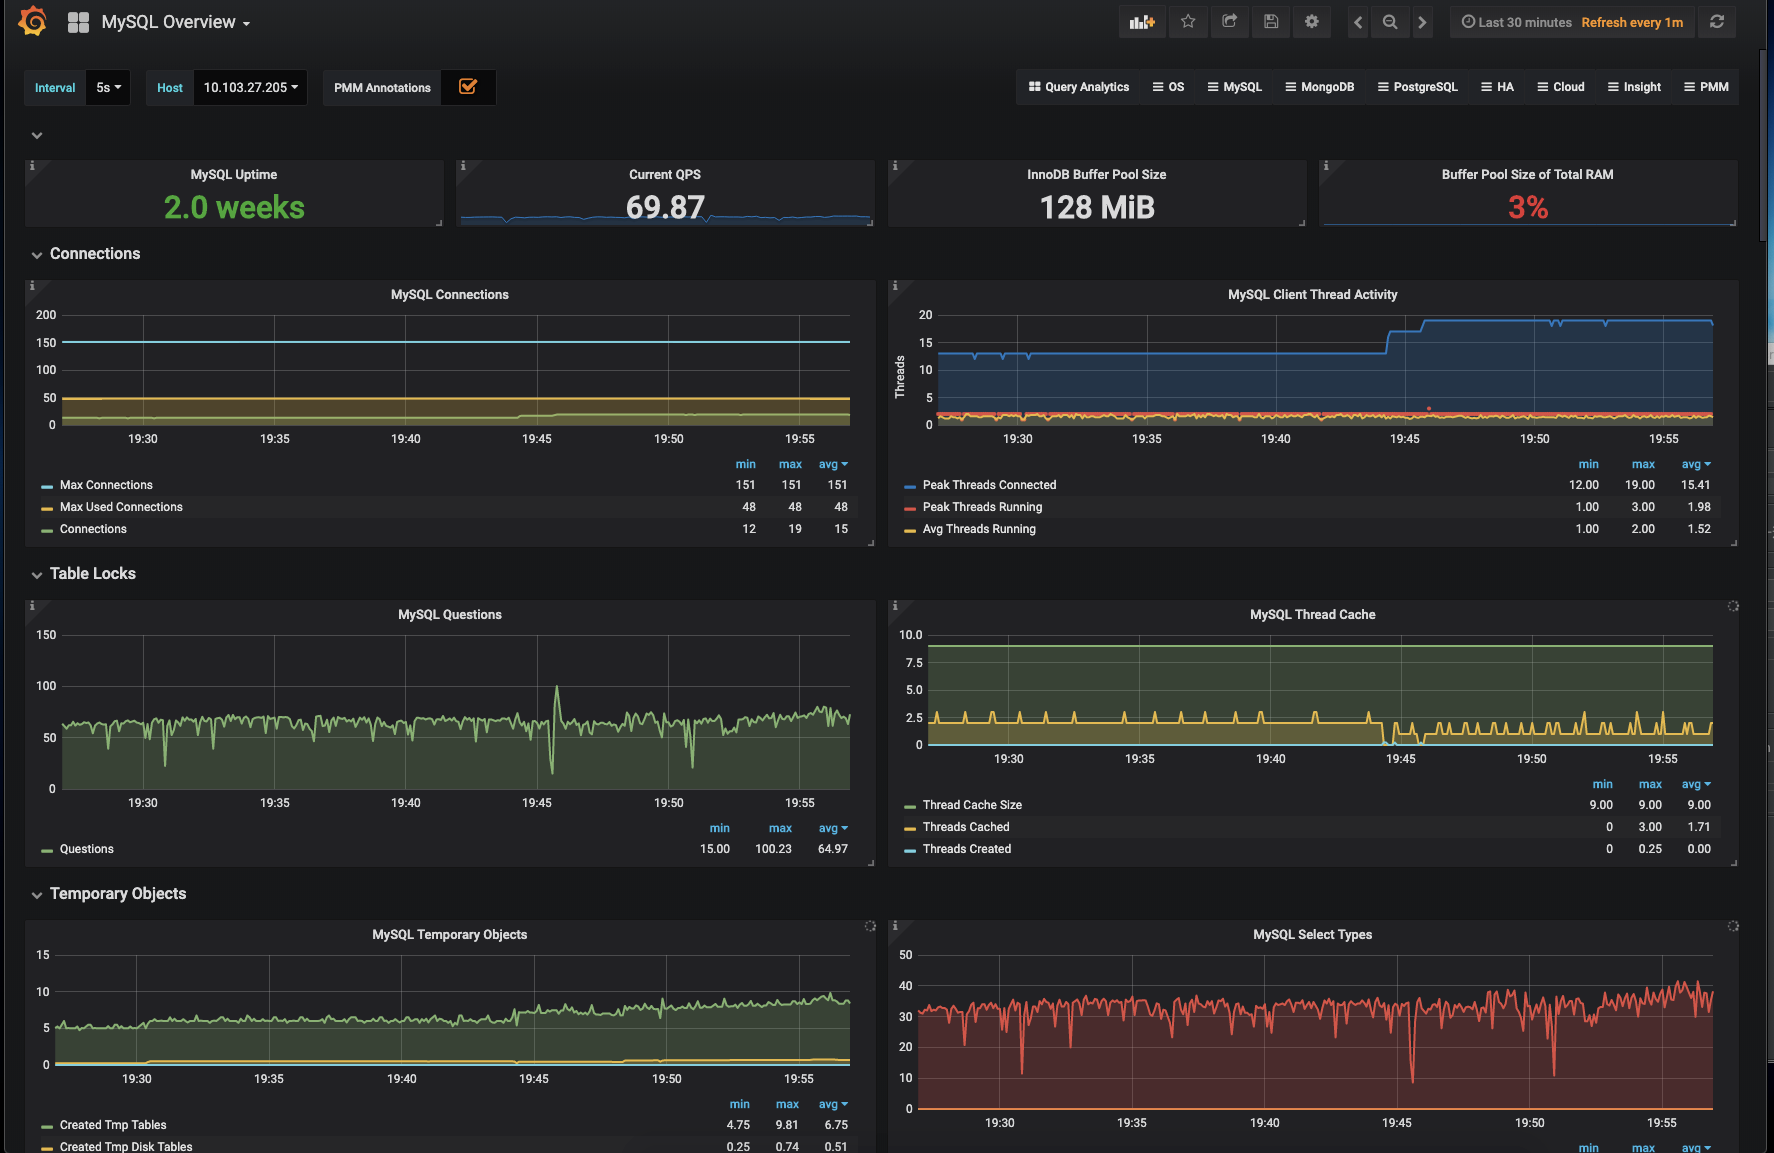
Task: Open the PostgreSQL dashboards menu
Action: (x=1417, y=87)
